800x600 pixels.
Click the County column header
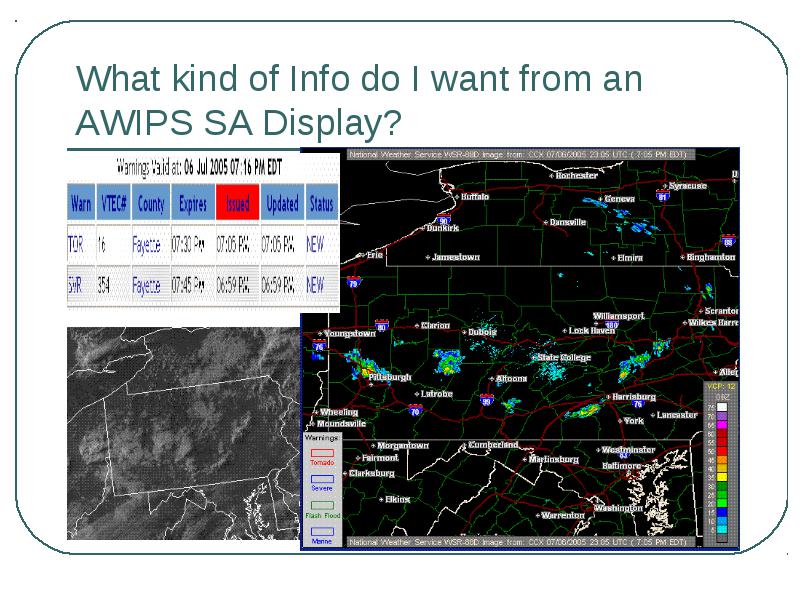point(151,203)
